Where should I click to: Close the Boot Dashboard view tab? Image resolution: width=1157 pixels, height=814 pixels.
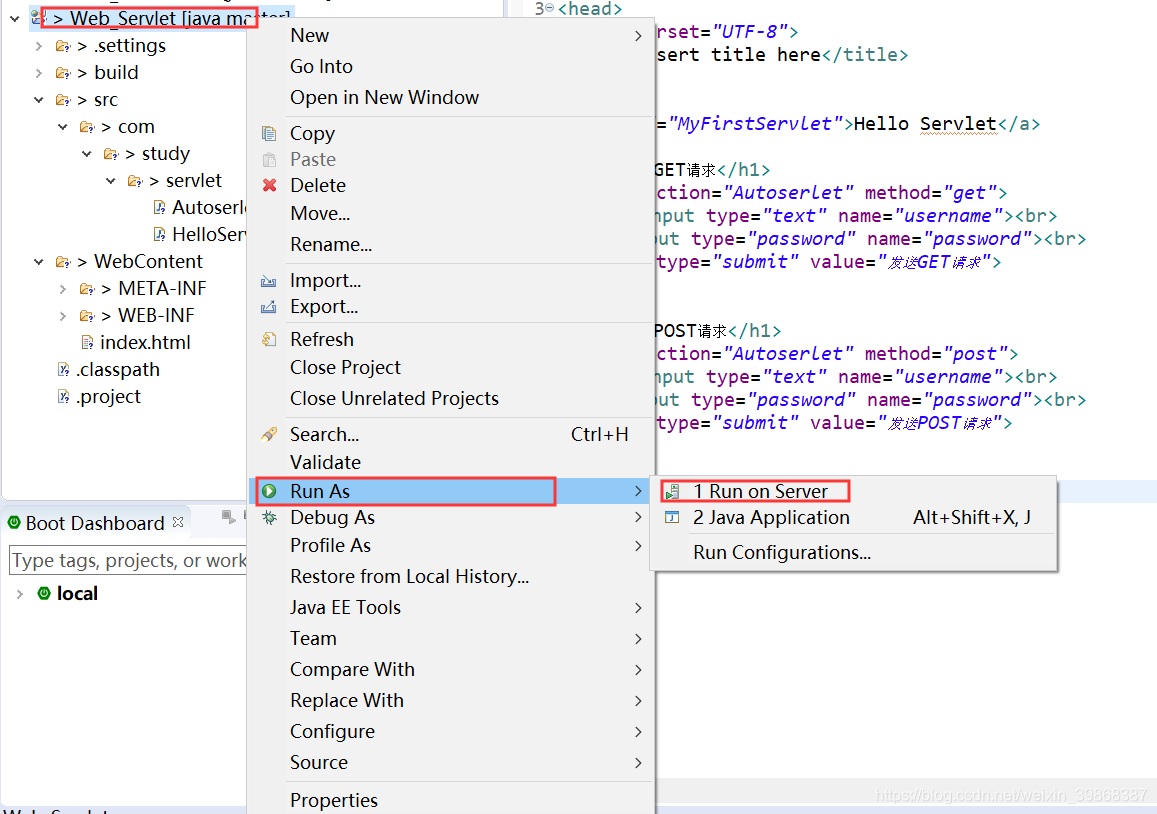(x=178, y=522)
